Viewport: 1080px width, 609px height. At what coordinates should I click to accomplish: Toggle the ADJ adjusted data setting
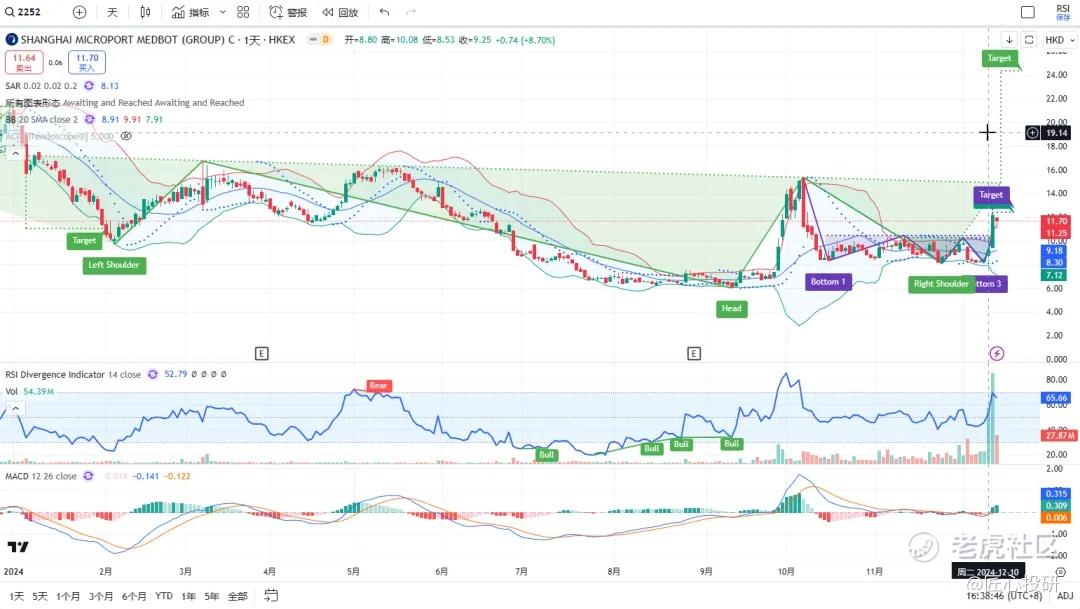point(1065,596)
